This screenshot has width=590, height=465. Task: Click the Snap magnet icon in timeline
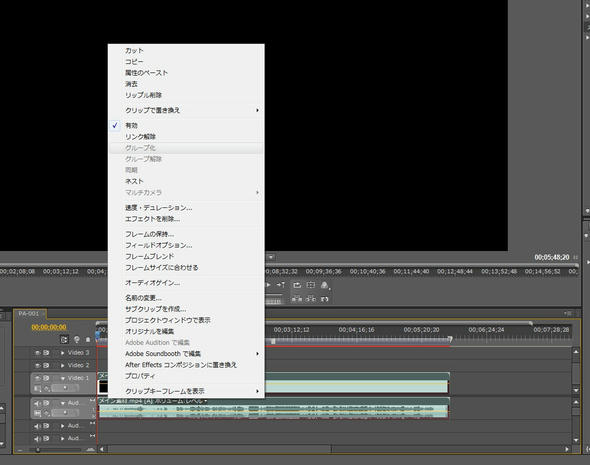click(64, 340)
